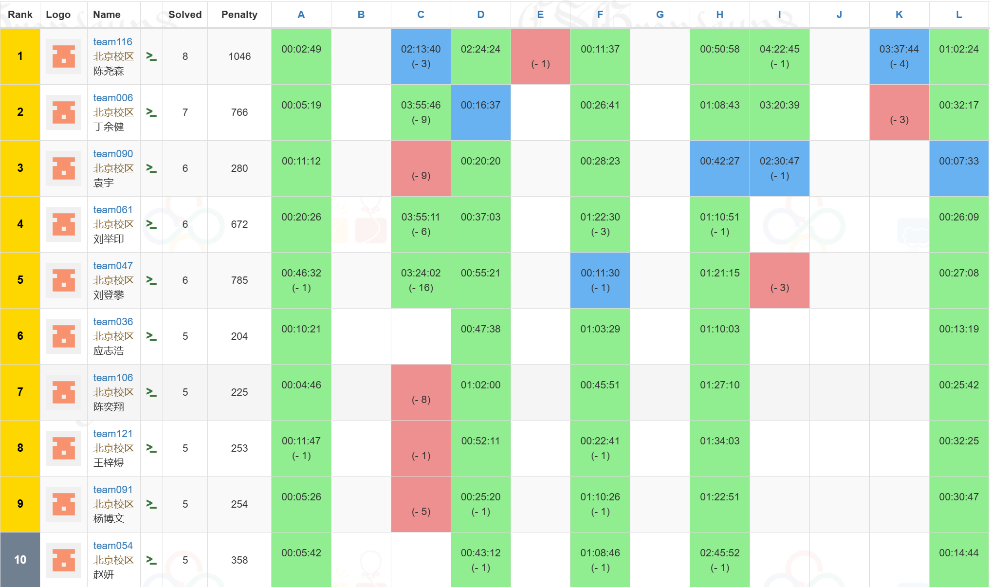Open problem L column header link

click(x=959, y=15)
